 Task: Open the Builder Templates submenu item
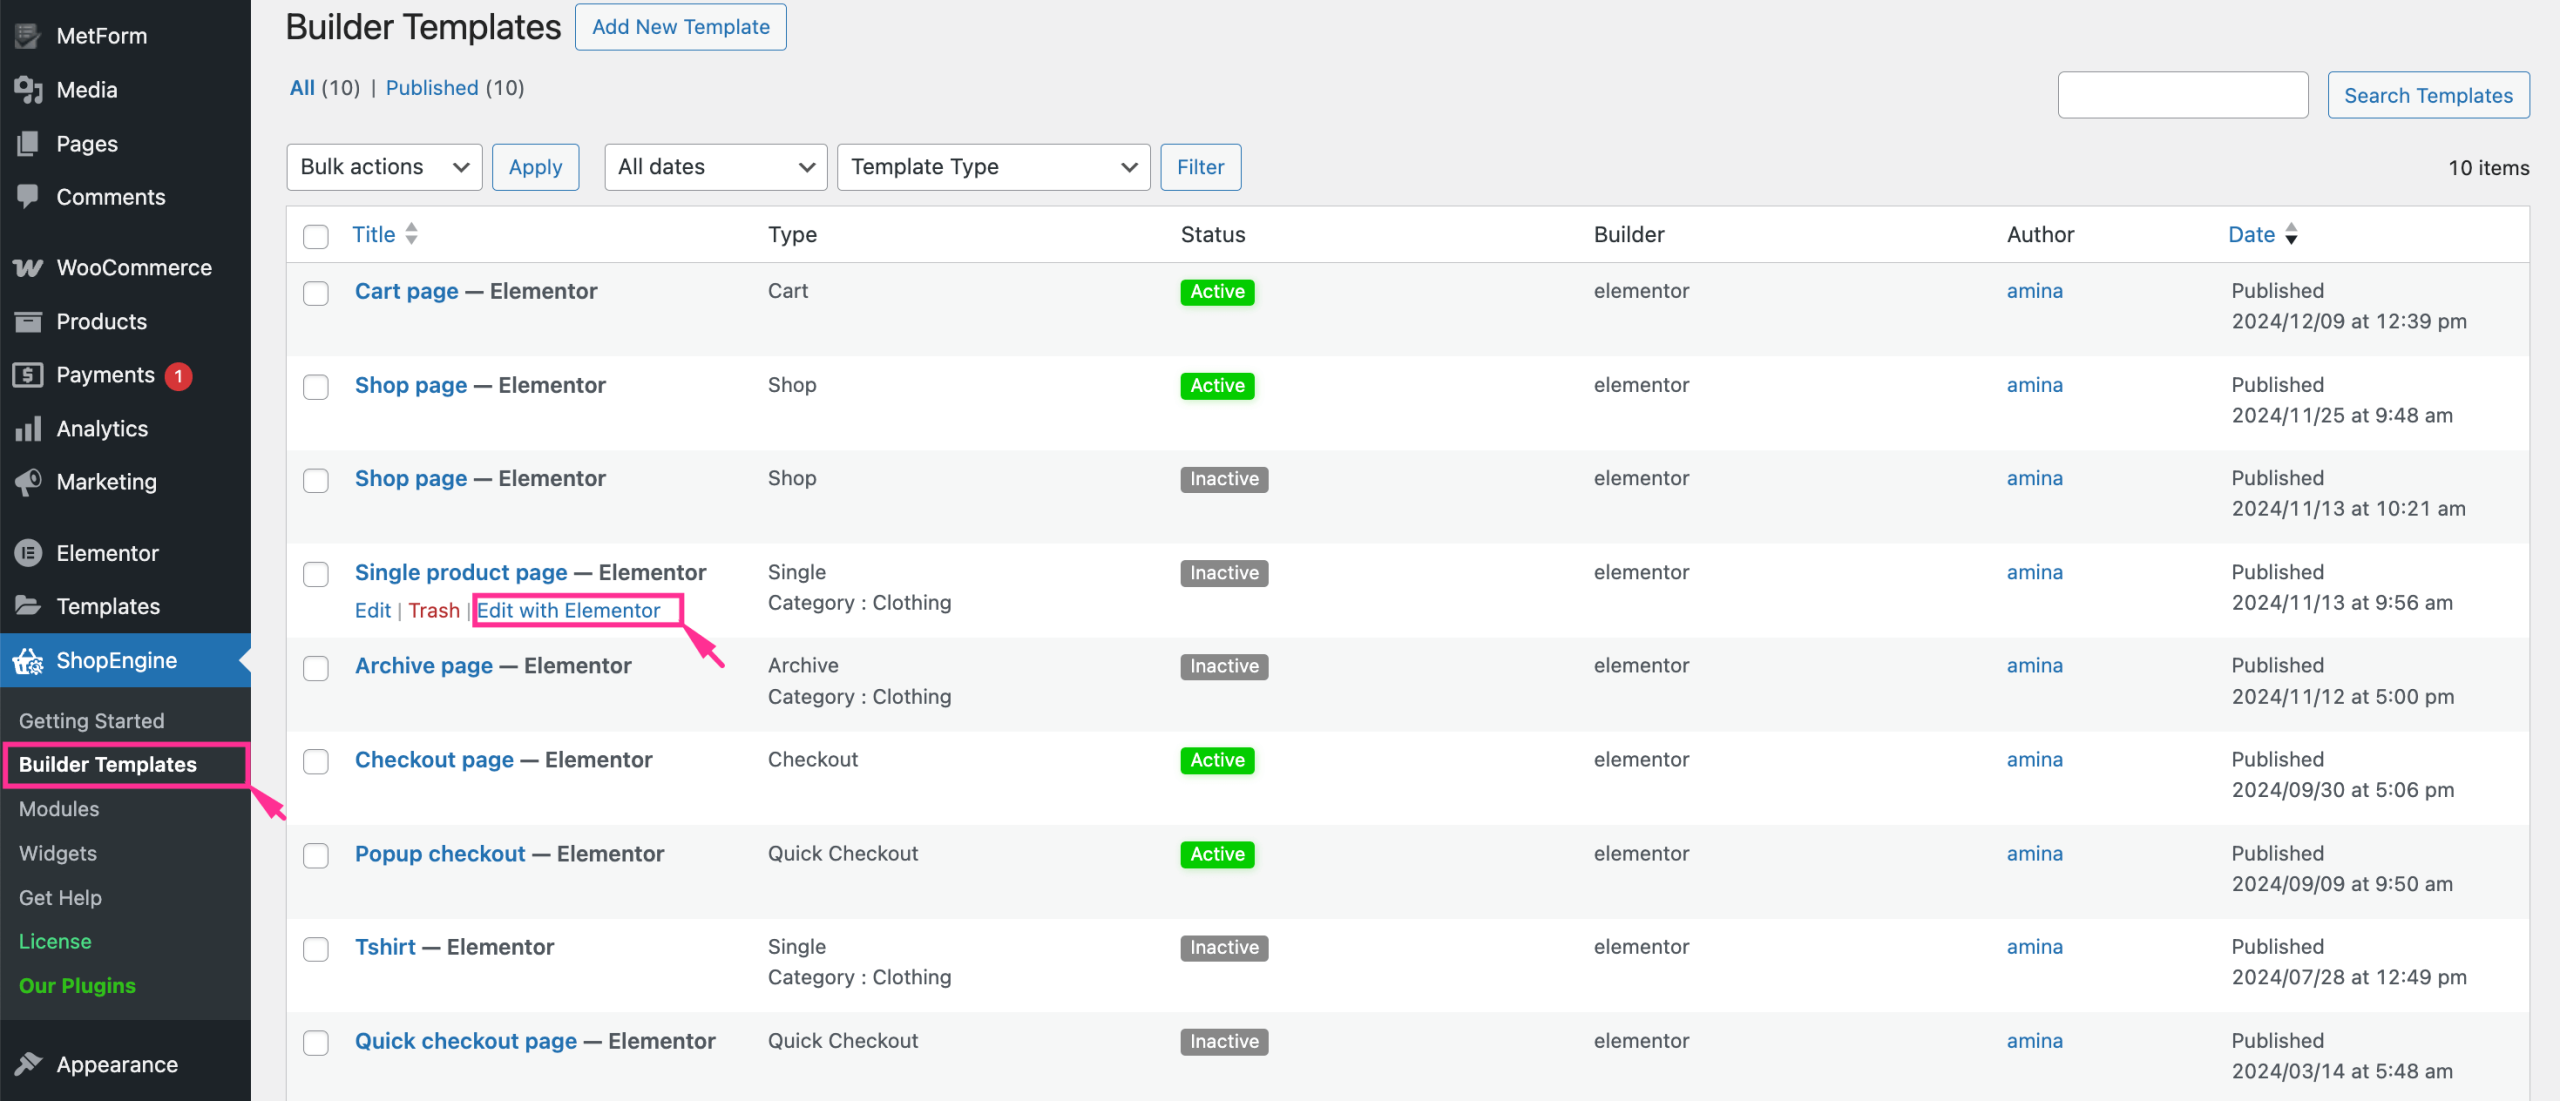tap(108, 765)
